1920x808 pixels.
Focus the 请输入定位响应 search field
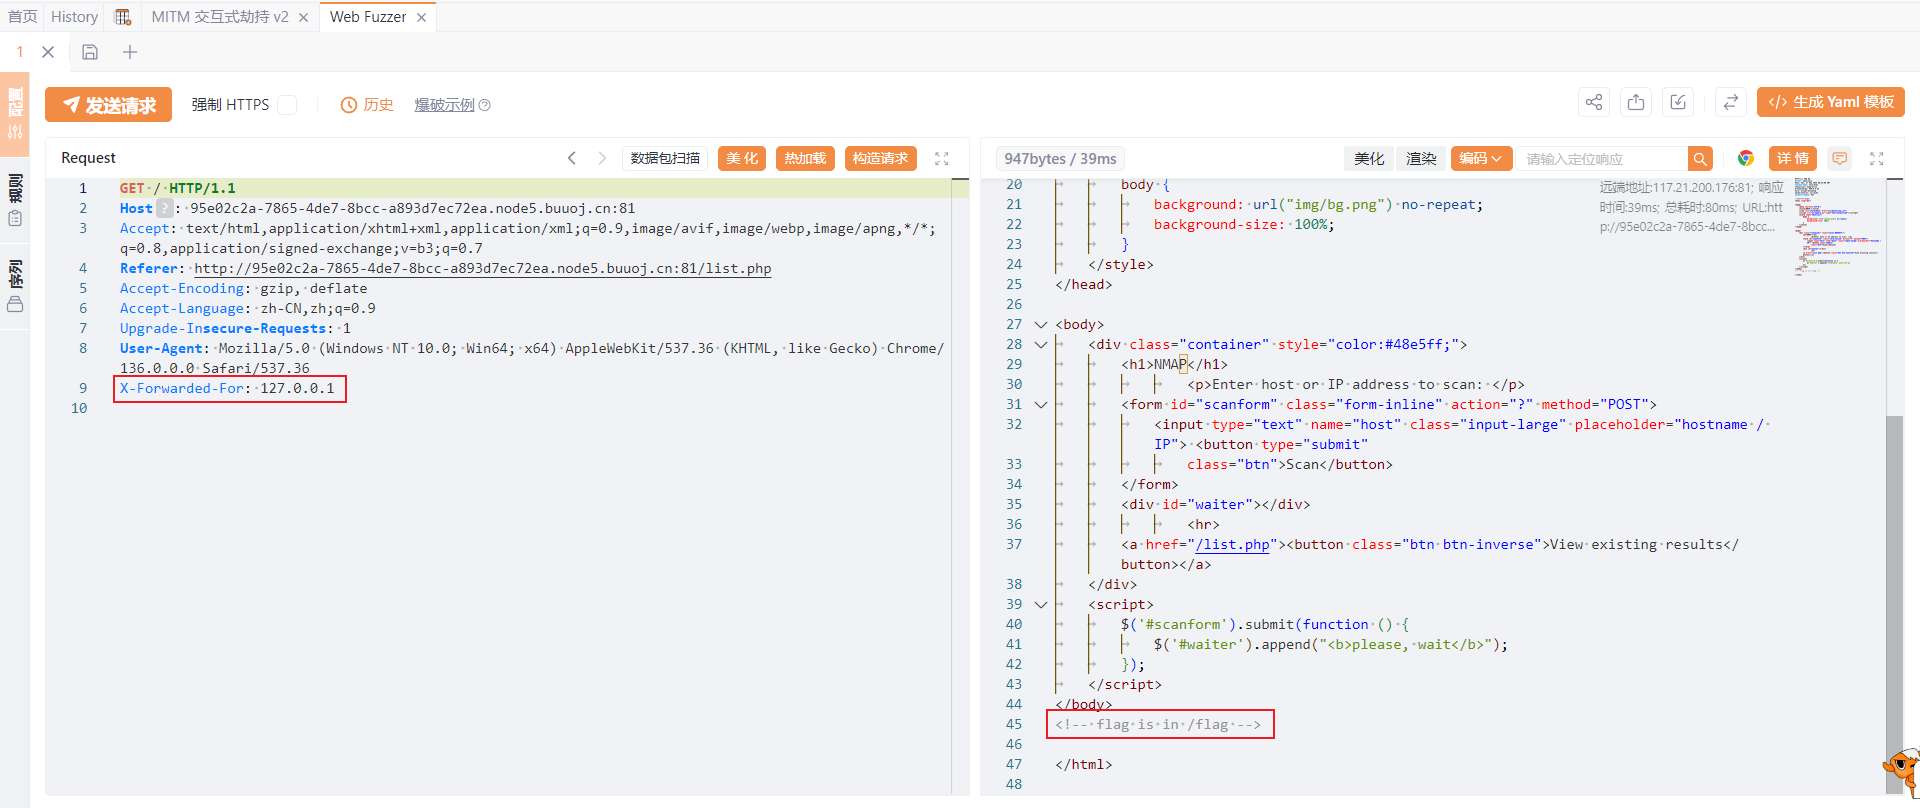tap(1602, 159)
